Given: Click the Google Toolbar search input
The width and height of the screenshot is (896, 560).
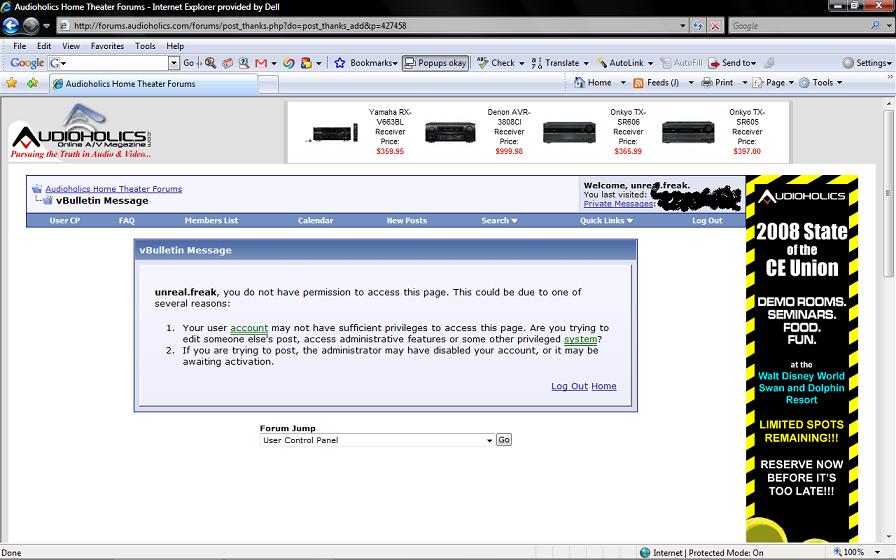Looking at the screenshot, I should point(117,63).
